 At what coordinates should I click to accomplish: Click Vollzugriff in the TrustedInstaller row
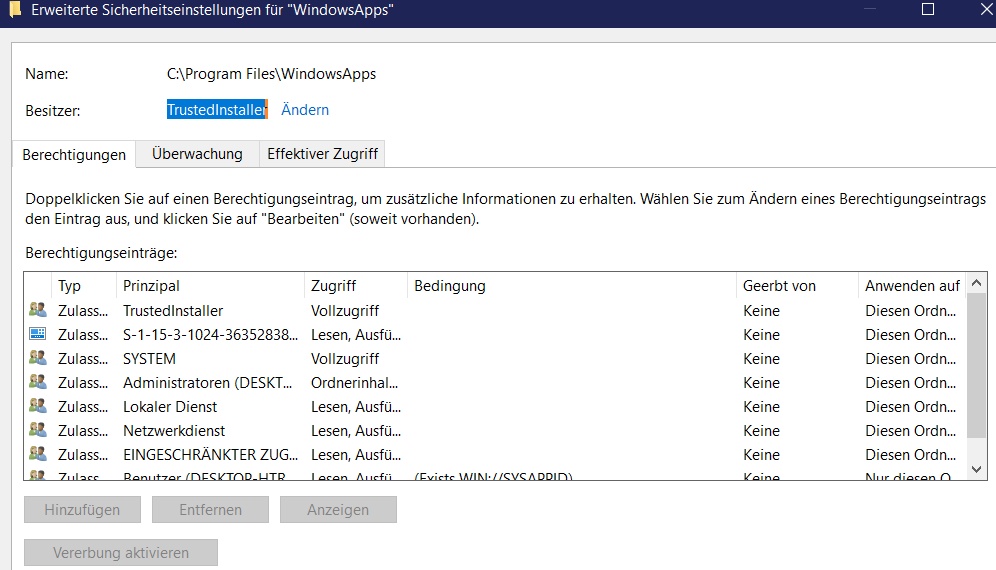[345, 311]
